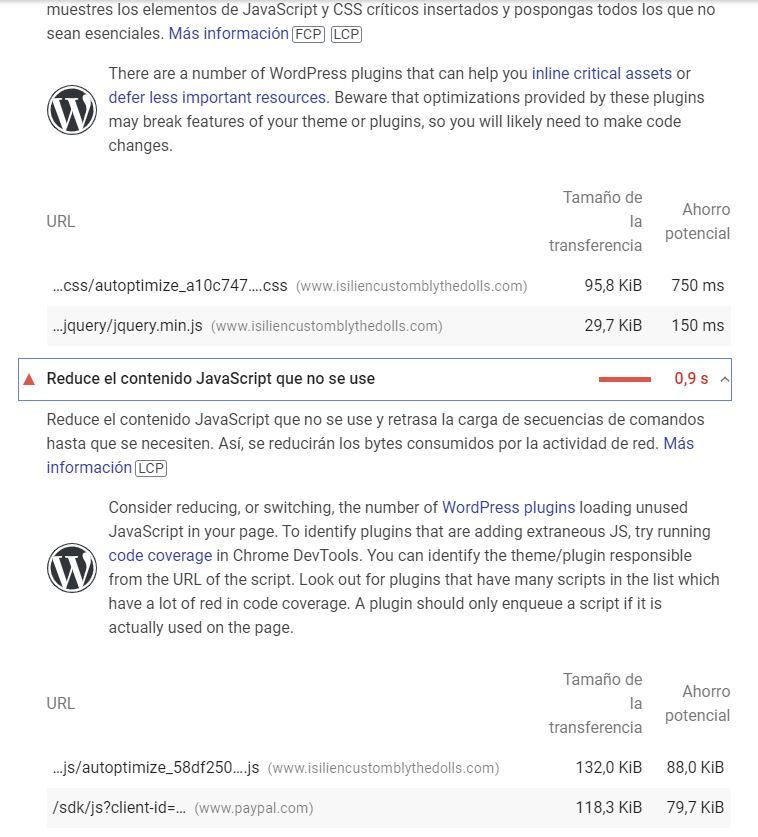The image size is (758, 837).
Task: Click the LCP badge next to FCP
Action: coord(346,34)
